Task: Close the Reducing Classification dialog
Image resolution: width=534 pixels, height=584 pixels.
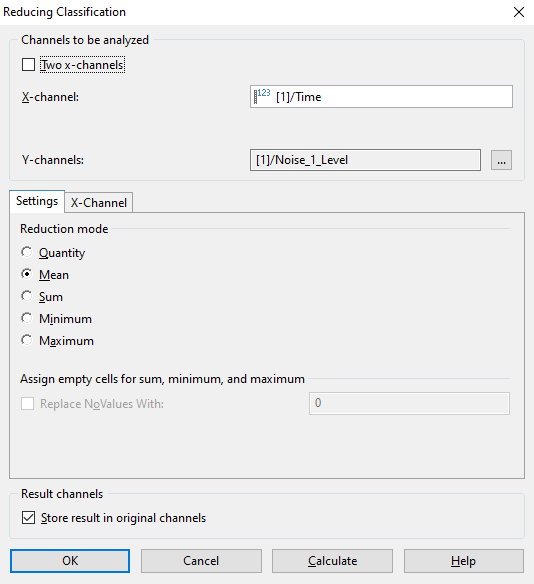Action: tap(519, 12)
